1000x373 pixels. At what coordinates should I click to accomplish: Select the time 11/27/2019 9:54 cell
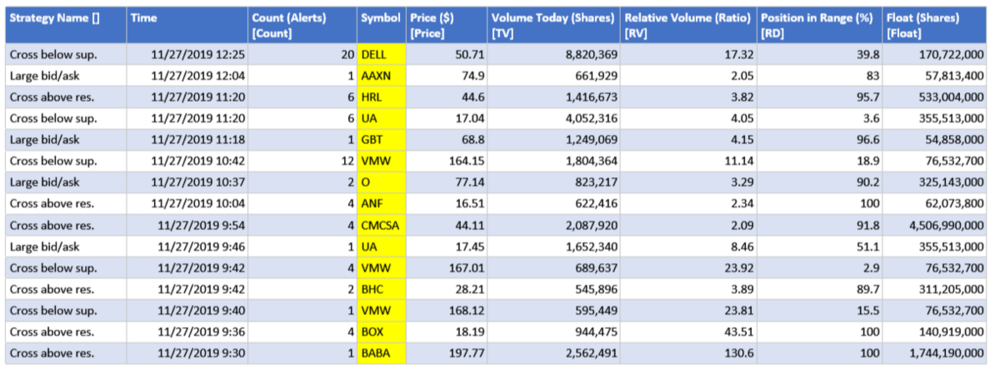188,225
